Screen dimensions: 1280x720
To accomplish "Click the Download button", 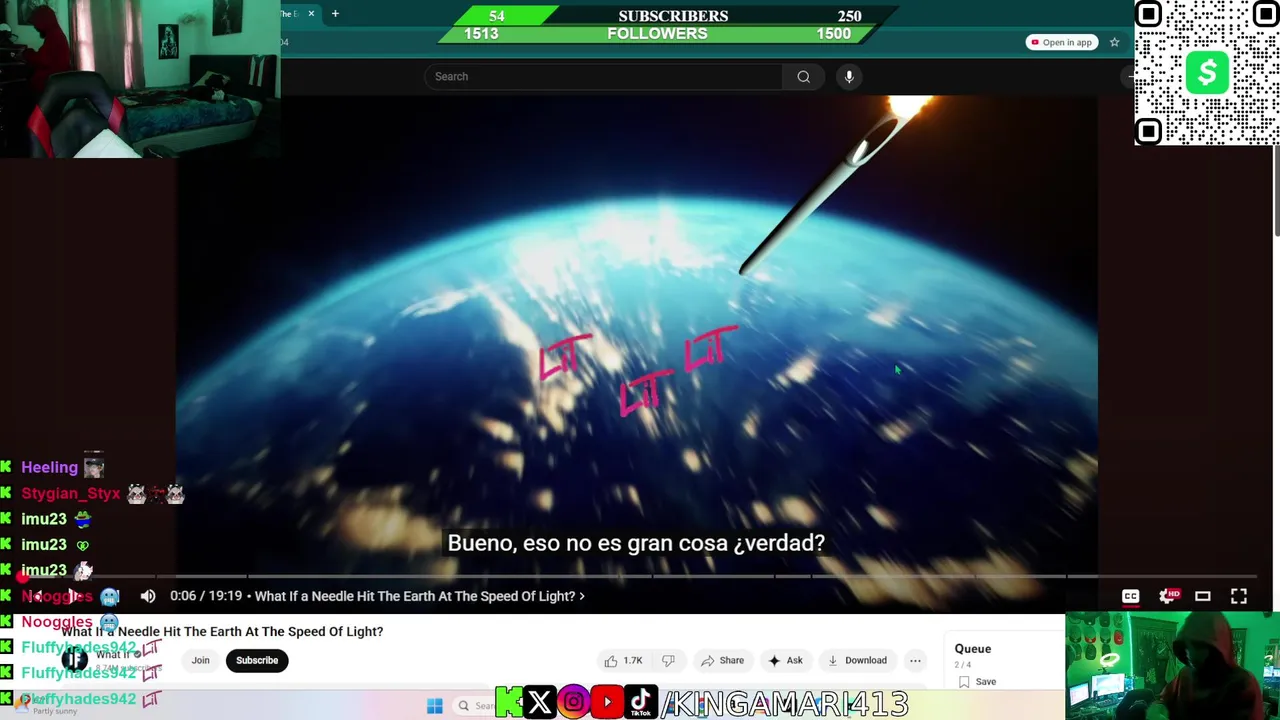I will pyautogui.click(x=857, y=660).
